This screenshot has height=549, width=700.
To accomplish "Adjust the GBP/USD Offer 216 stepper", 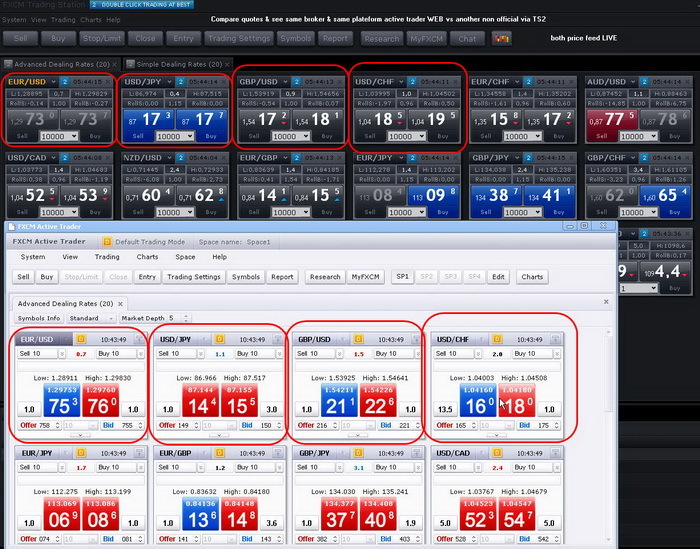I will [335, 425].
